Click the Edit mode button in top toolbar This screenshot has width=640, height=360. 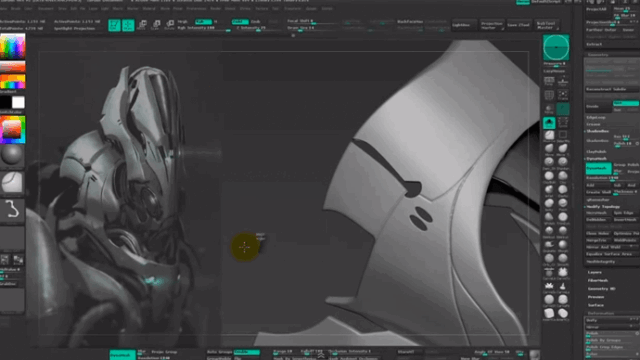[114, 25]
